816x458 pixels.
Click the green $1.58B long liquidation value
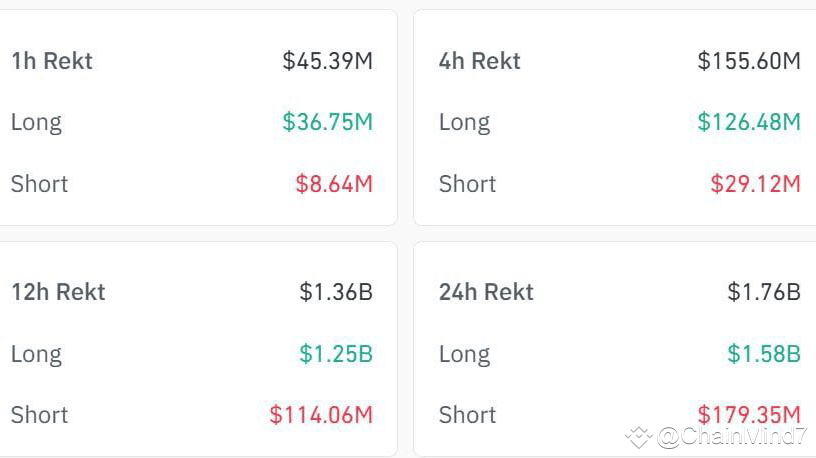(764, 354)
